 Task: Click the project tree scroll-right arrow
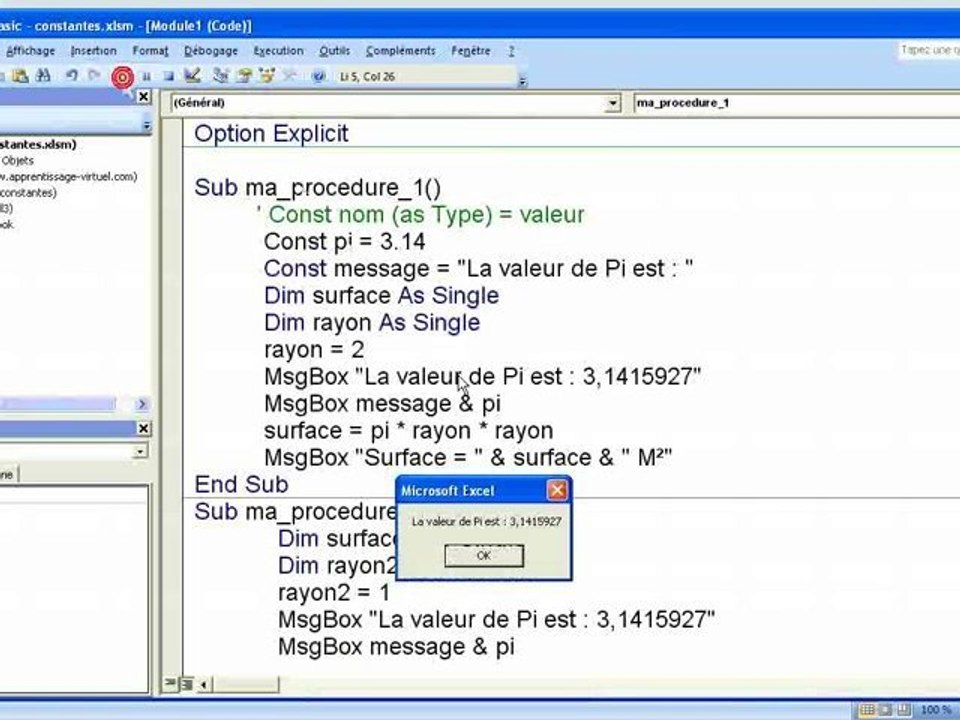click(x=141, y=404)
